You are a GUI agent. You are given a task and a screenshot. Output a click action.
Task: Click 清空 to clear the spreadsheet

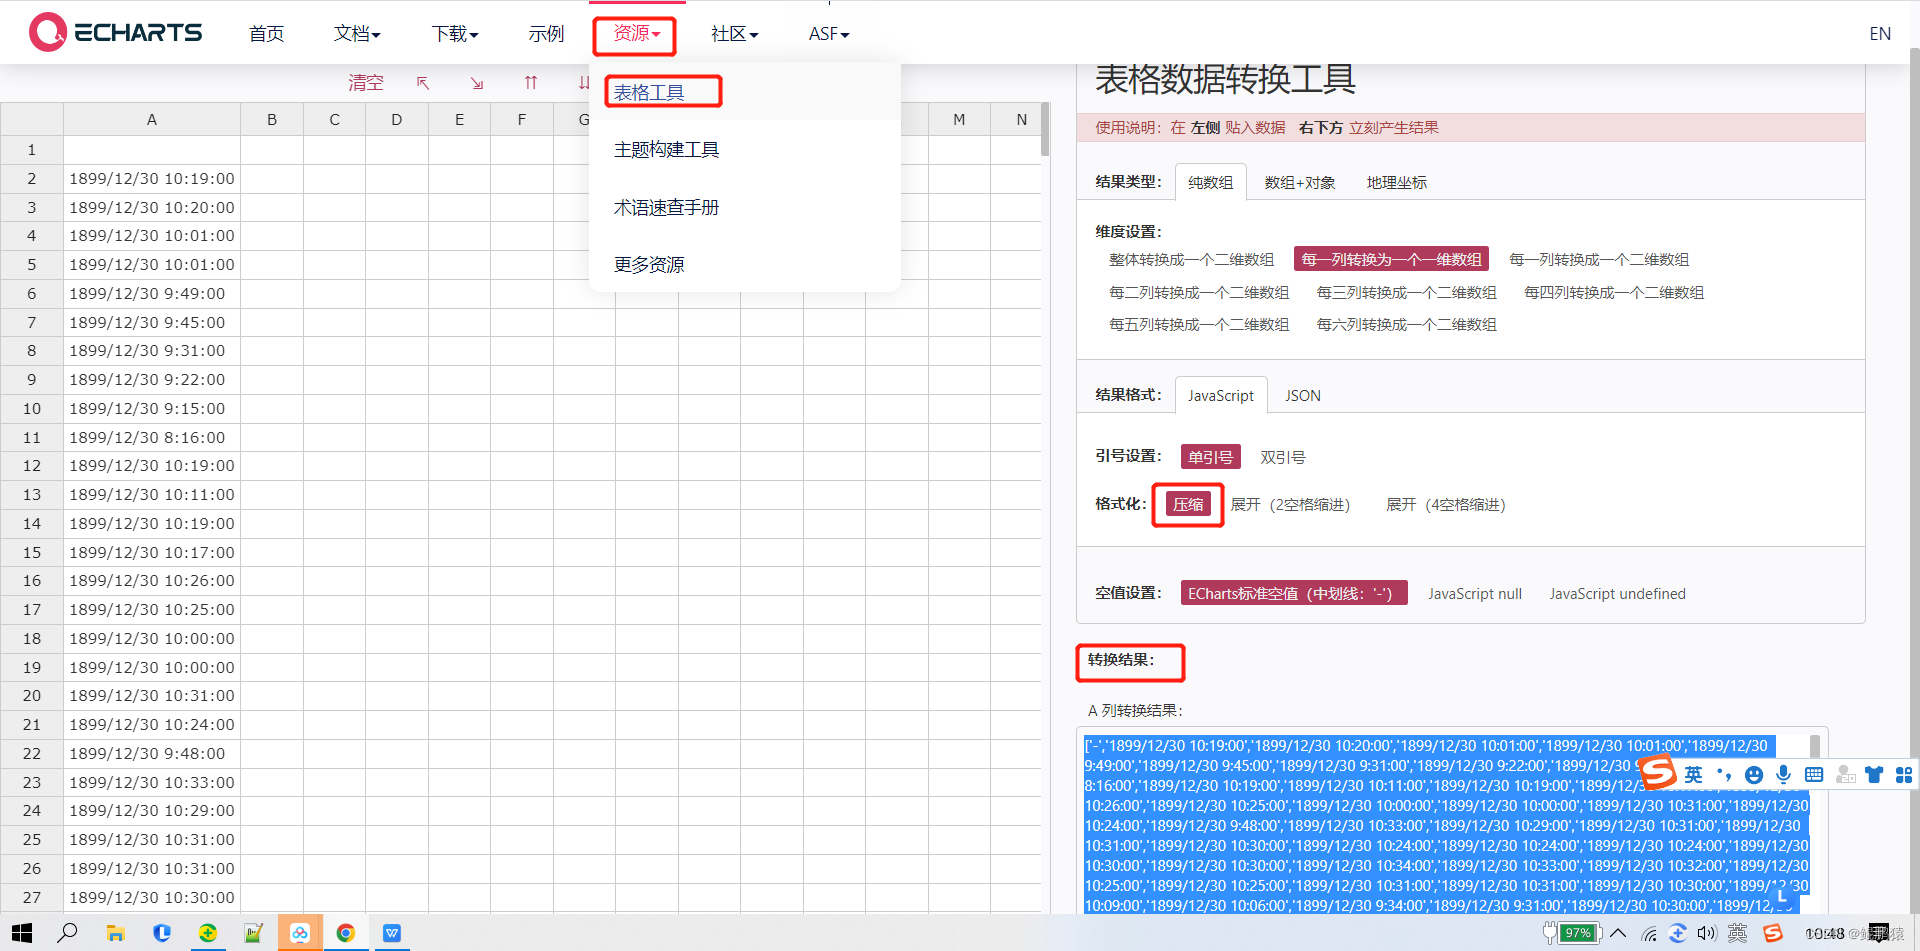click(x=365, y=83)
